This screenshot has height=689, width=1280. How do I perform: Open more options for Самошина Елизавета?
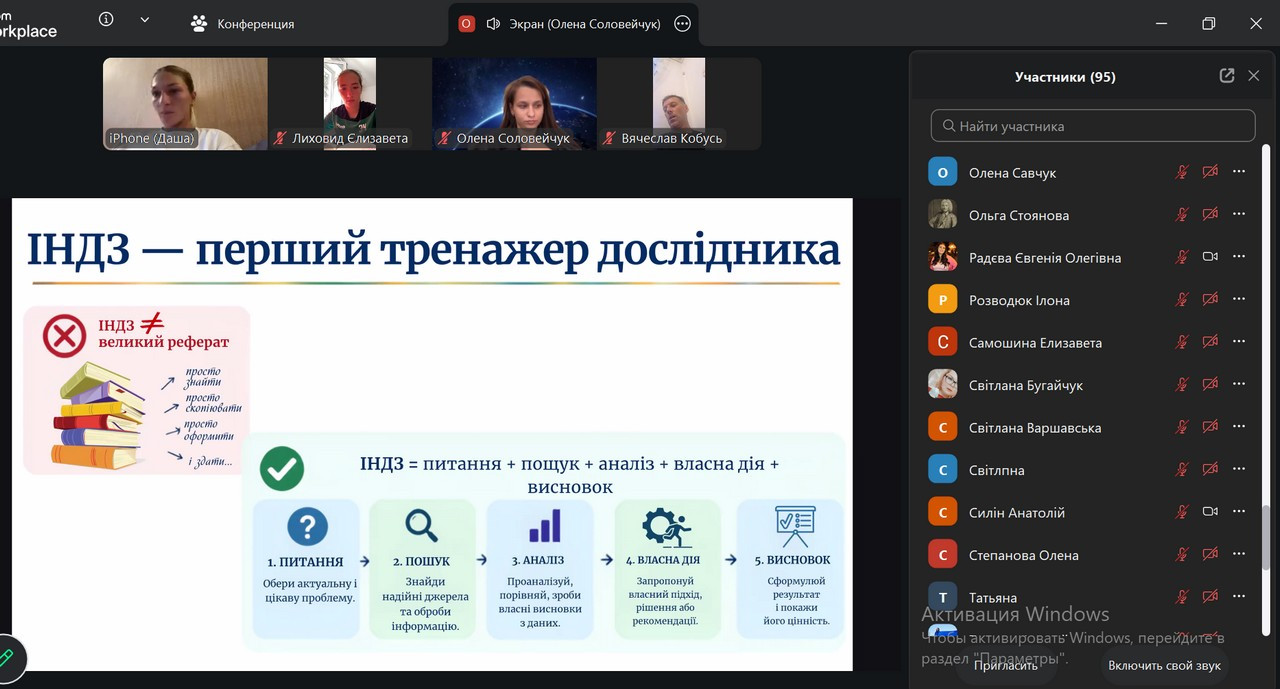[x=1239, y=342]
